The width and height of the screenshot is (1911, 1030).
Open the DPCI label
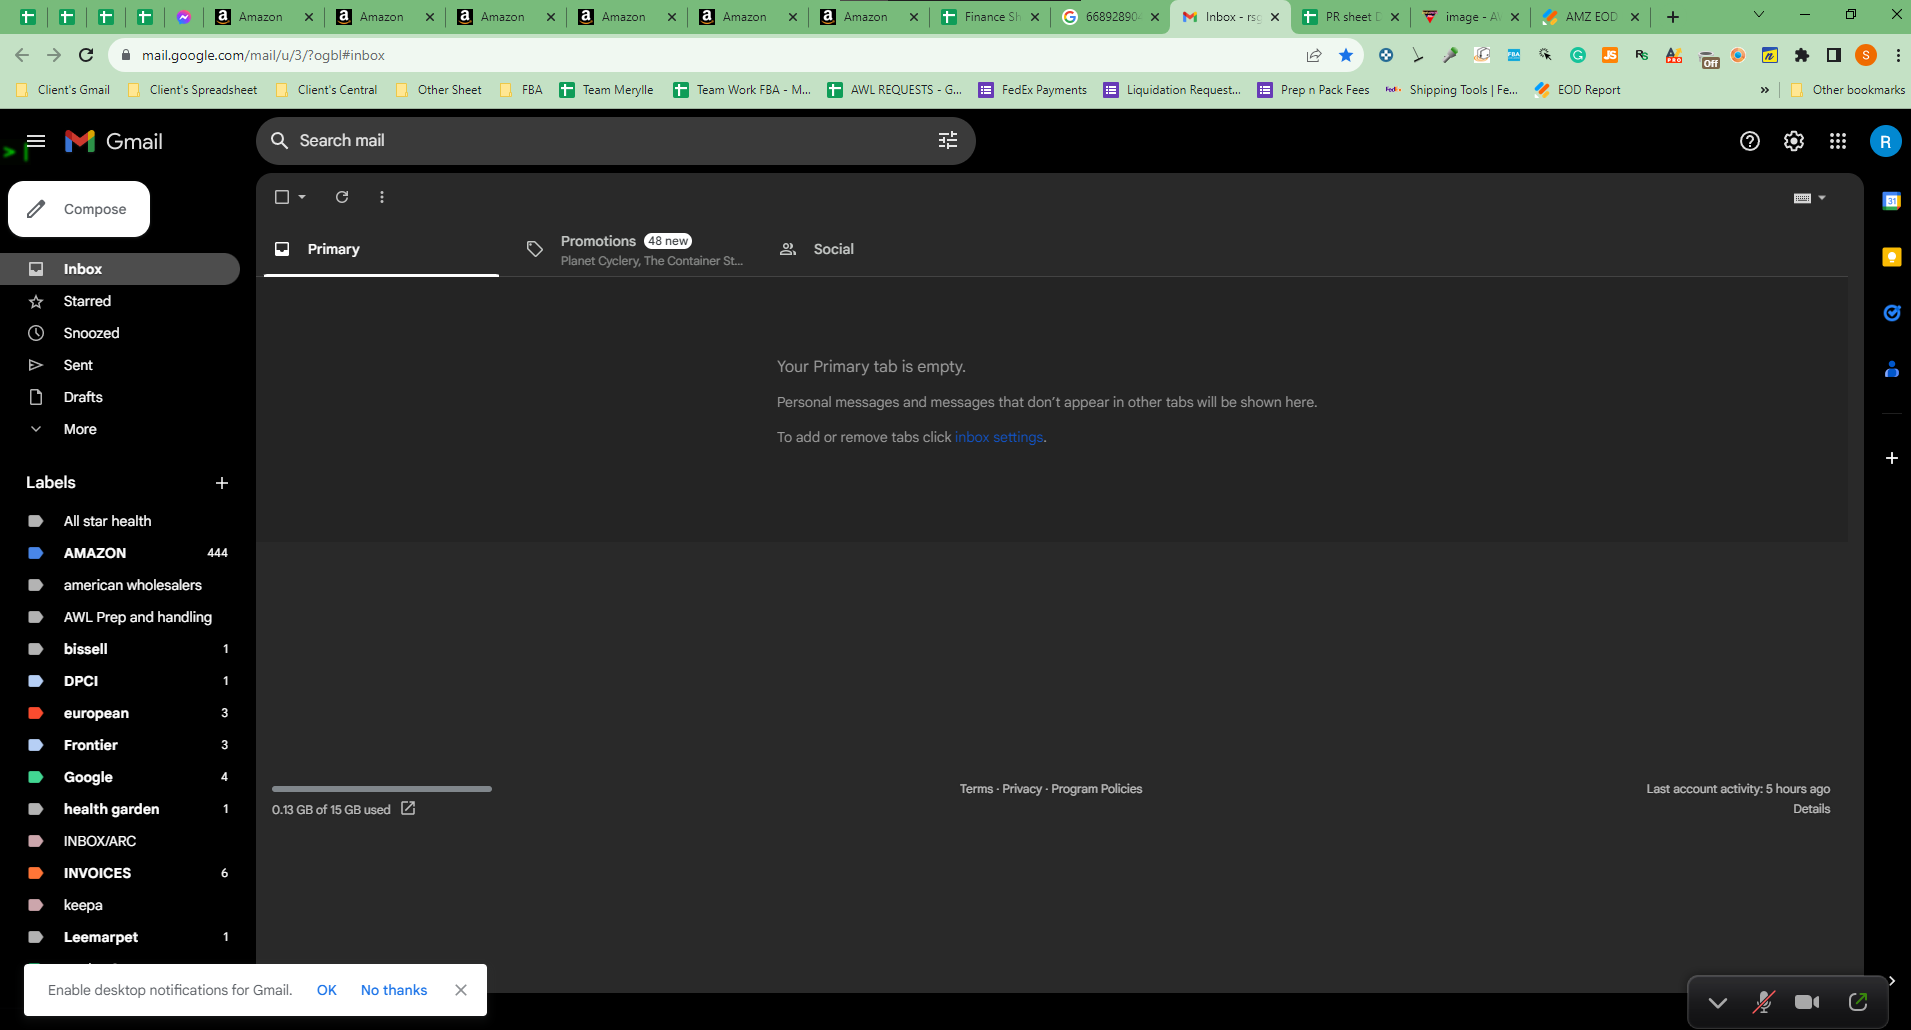[120, 681]
